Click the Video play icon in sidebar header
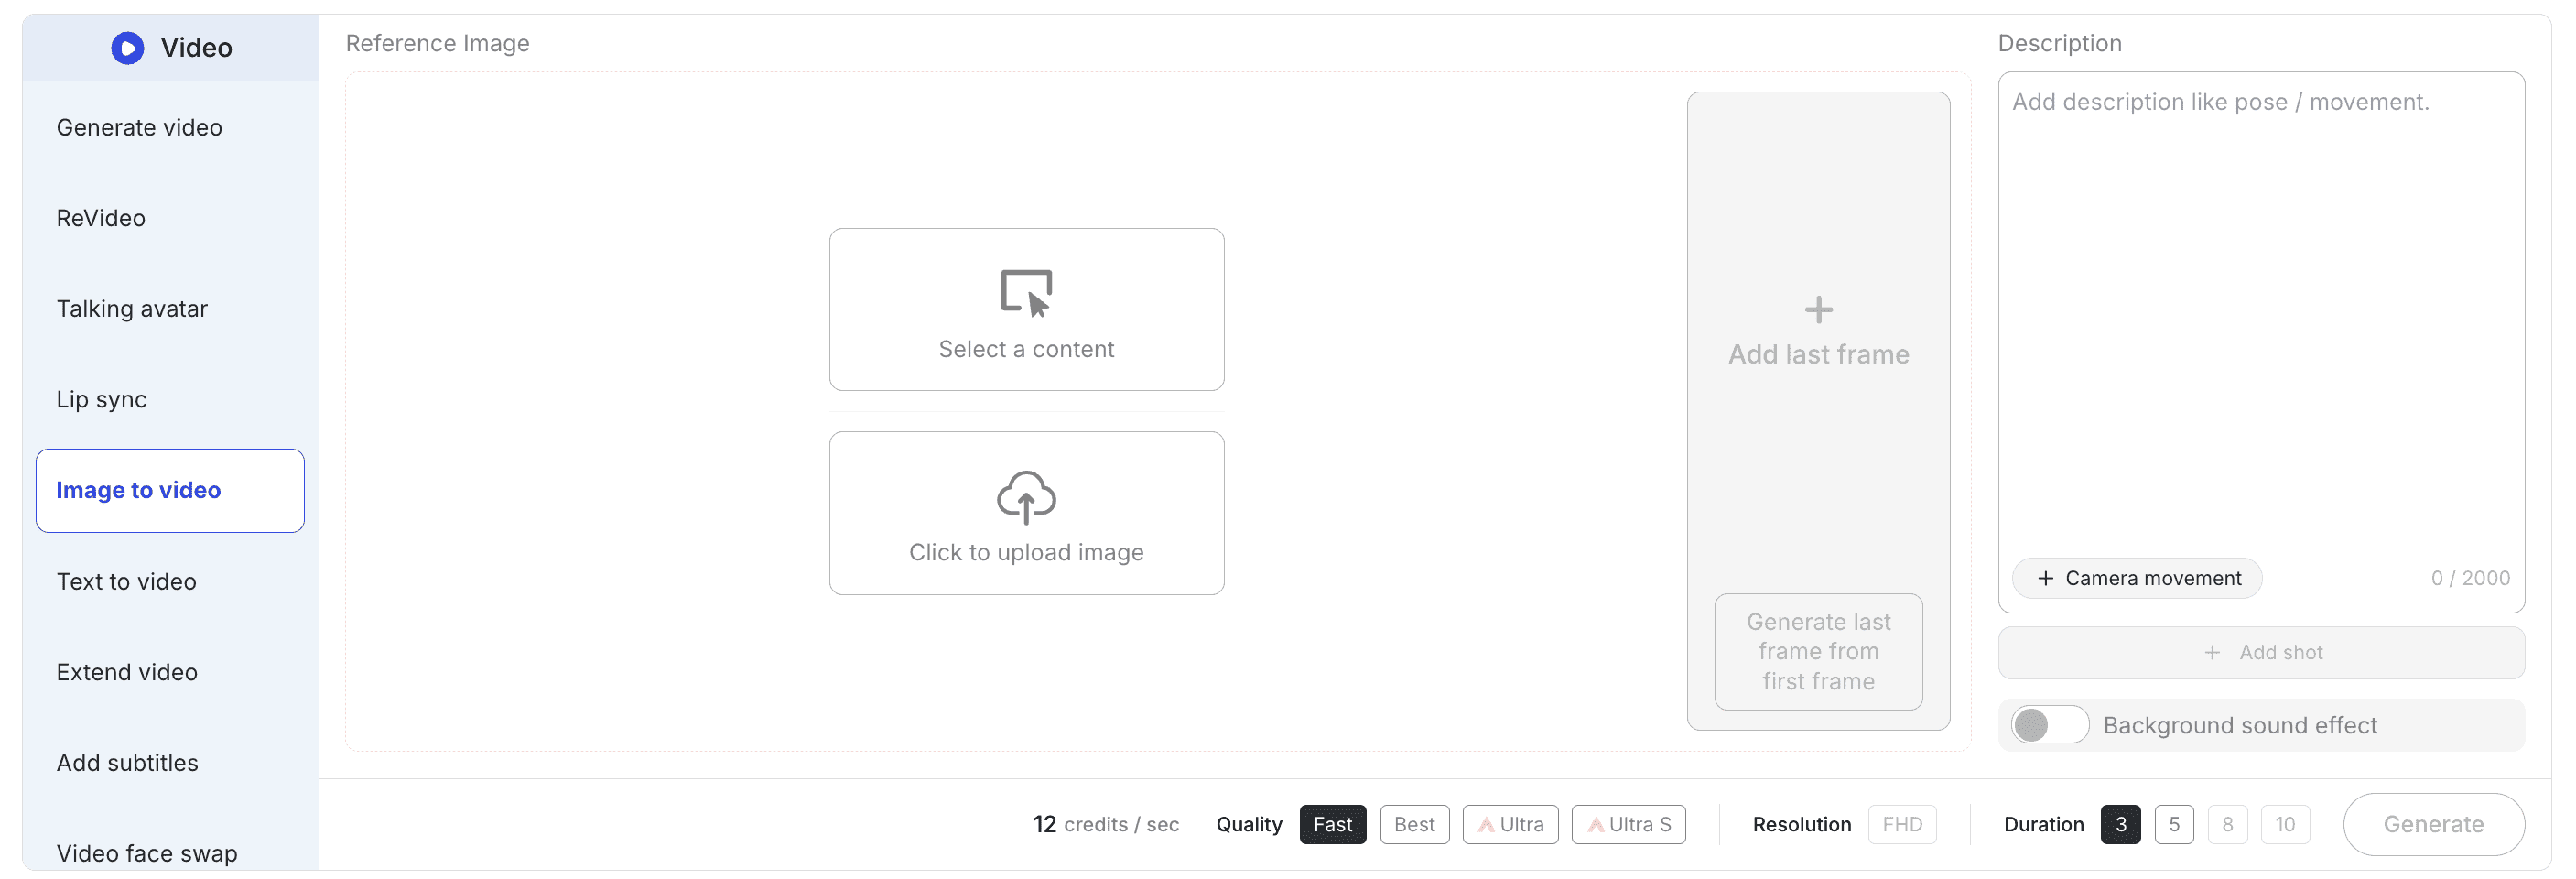The width and height of the screenshot is (2576, 879). (127, 47)
